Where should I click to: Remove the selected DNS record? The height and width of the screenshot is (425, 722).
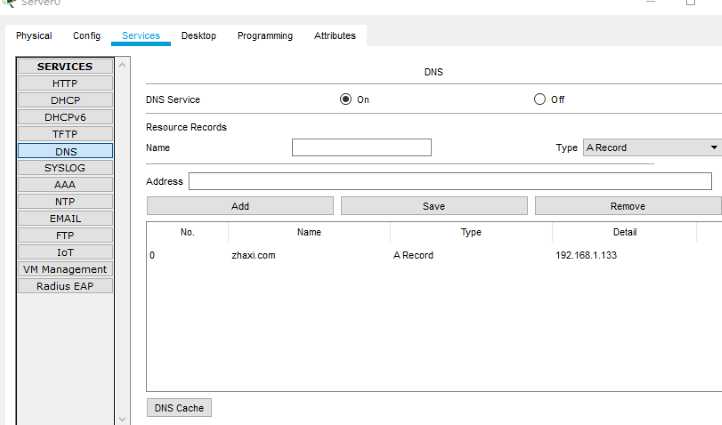627,206
